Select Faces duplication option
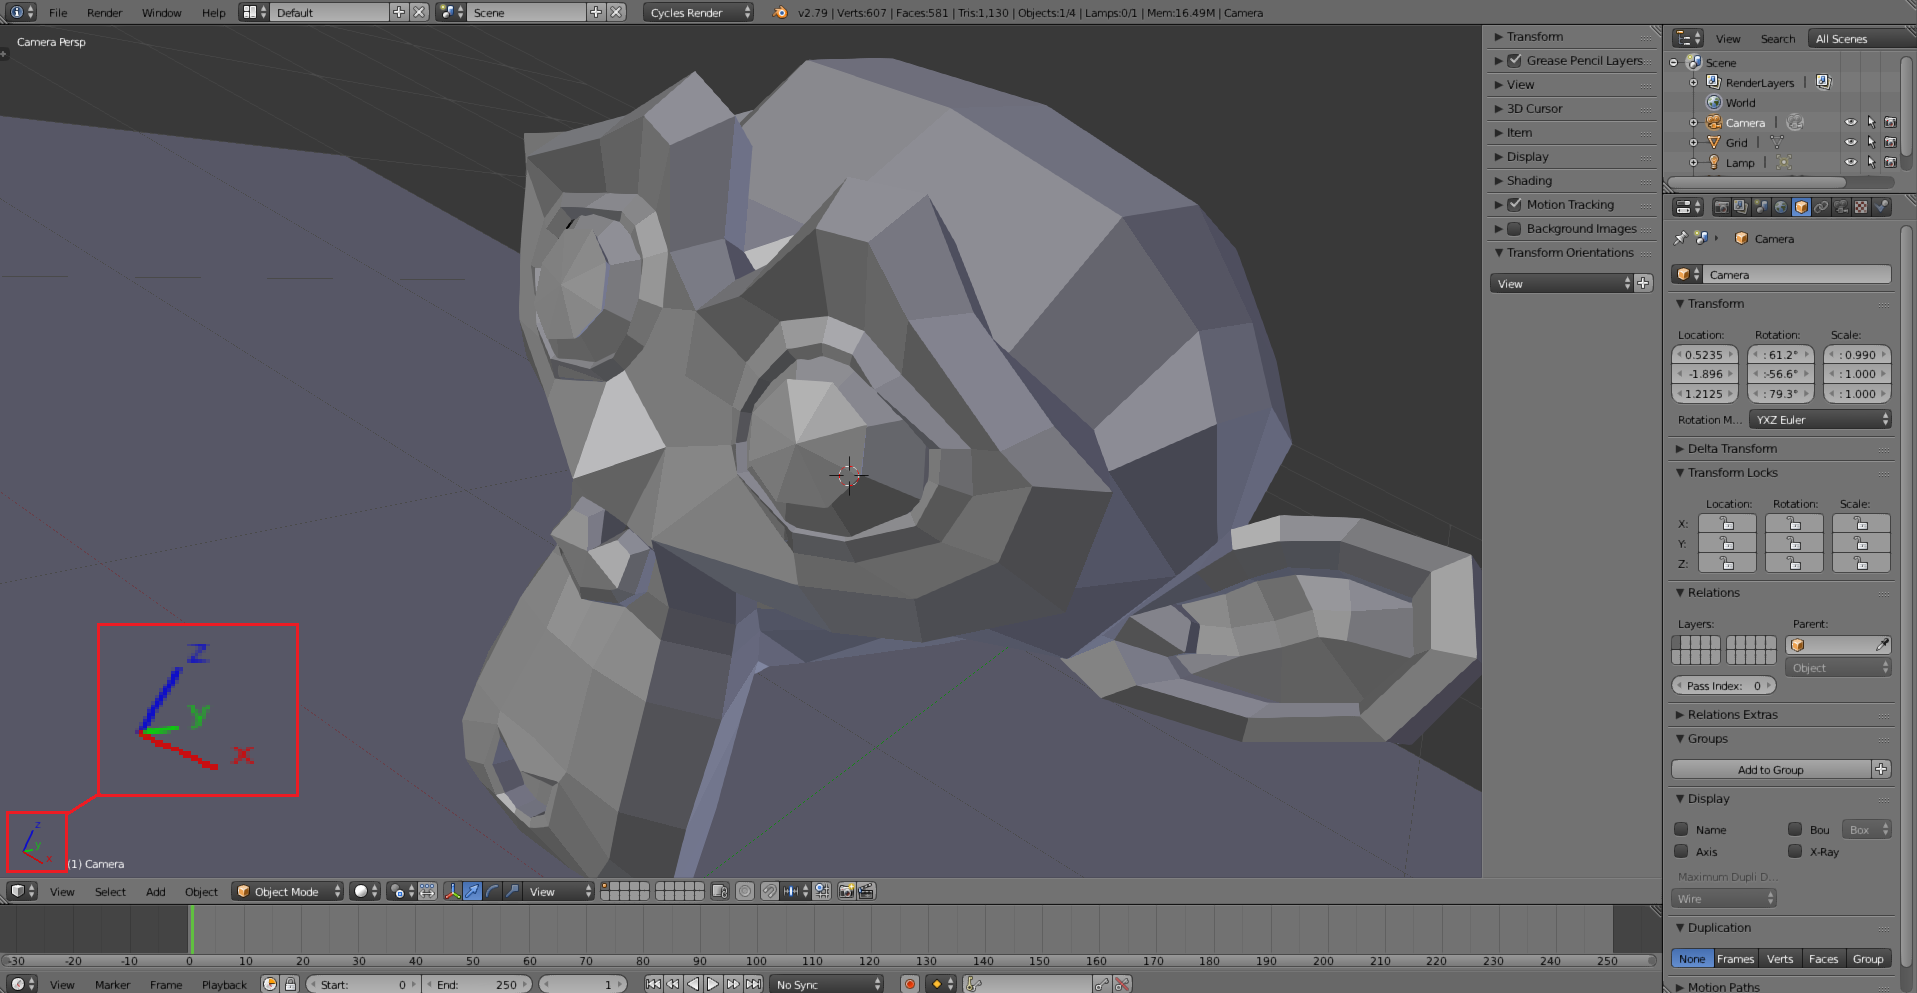1917x993 pixels. (x=1823, y=958)
